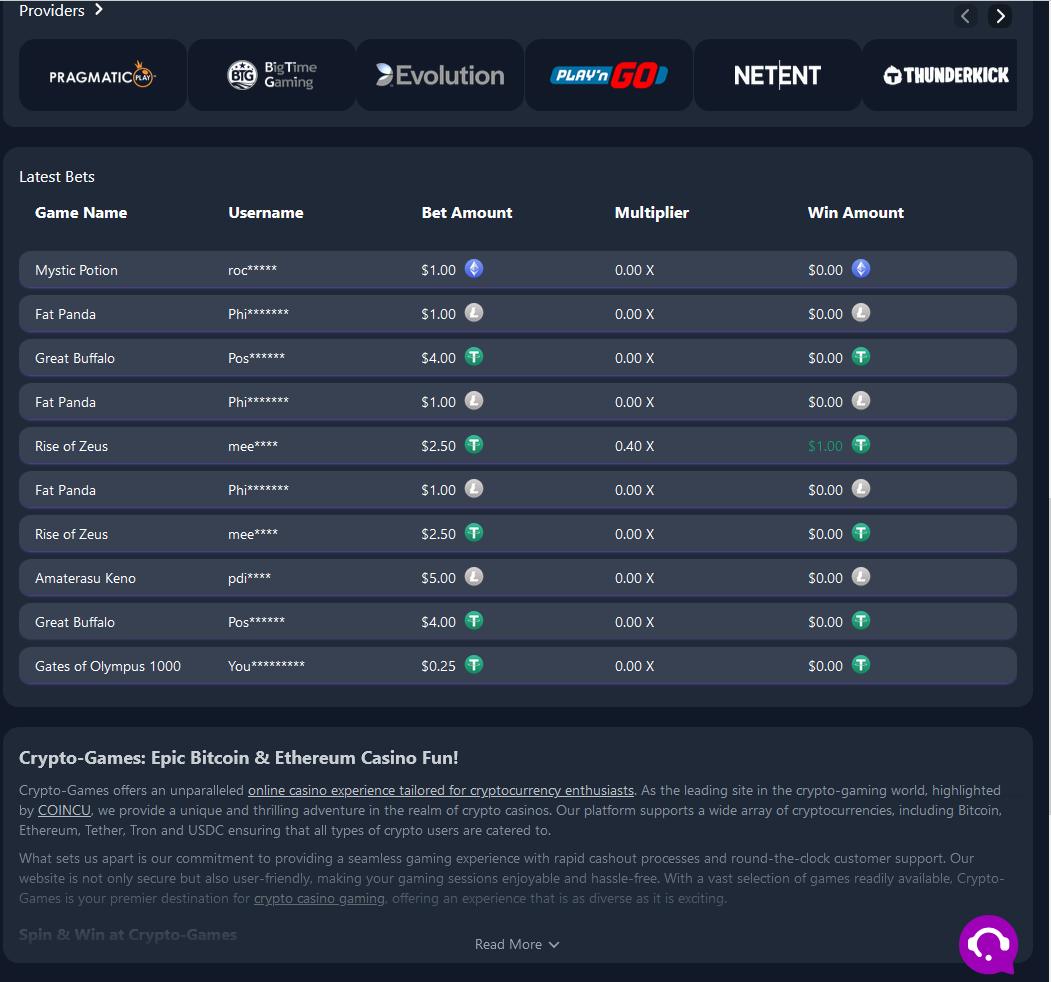Follow the crypto casino gaming link
Screen dimensions: 1051x982
[319, 898]
